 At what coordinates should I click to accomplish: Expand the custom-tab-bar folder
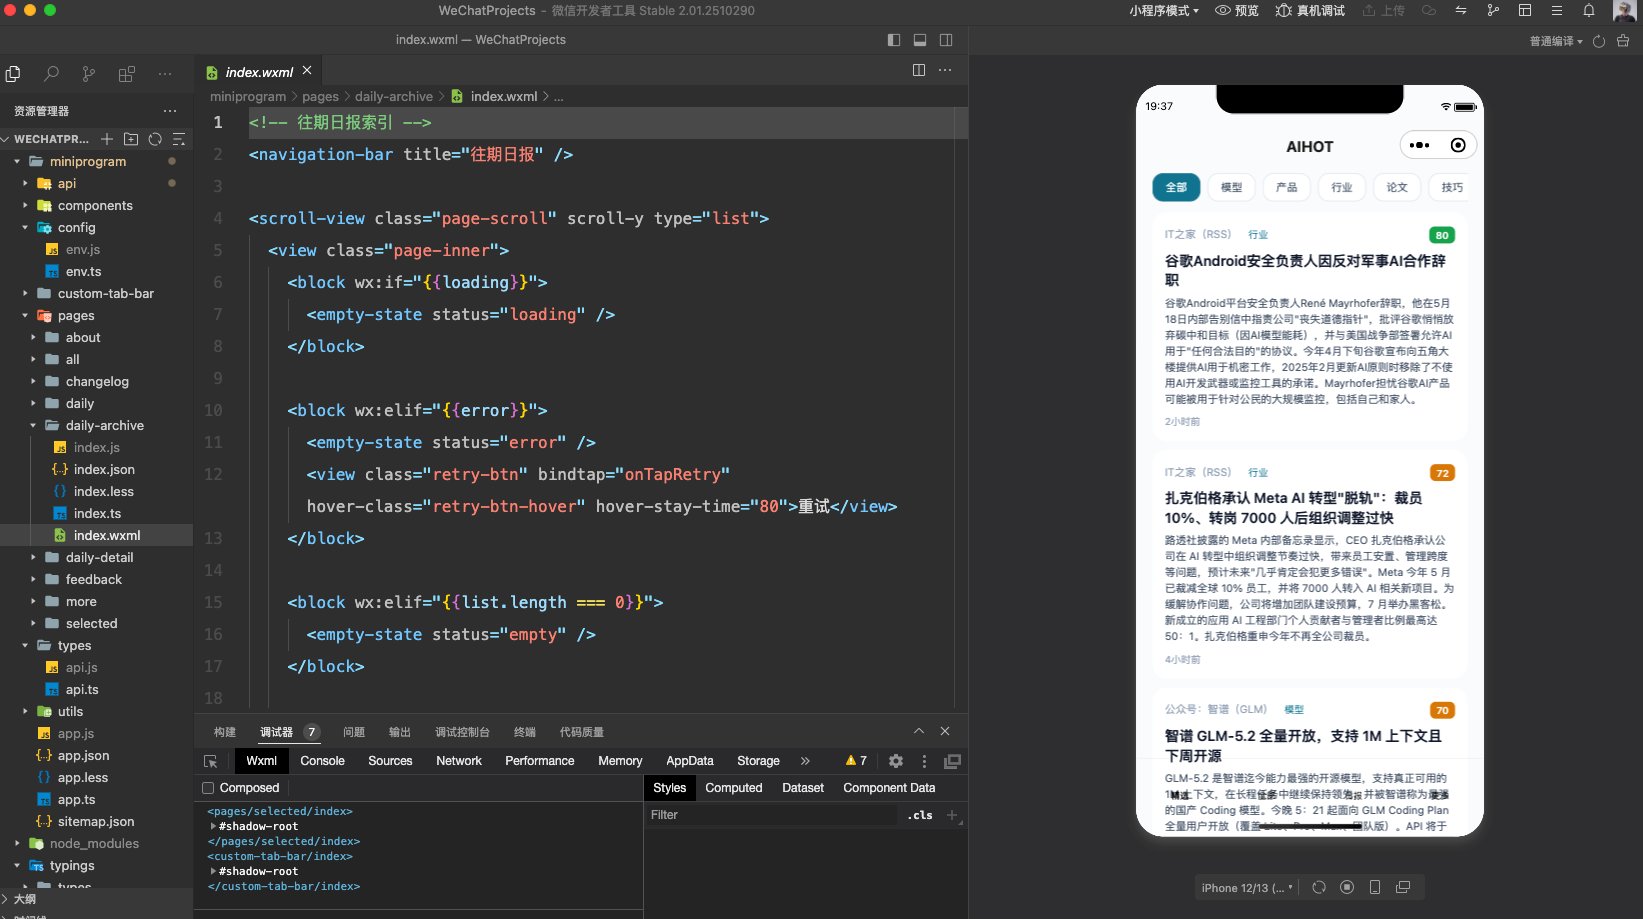click(106, 293)
